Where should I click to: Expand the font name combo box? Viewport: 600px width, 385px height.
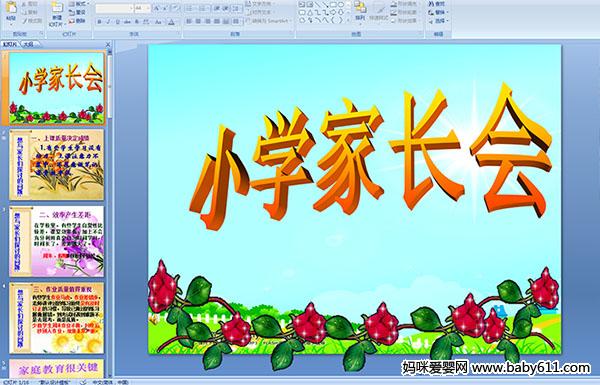tap(114, 8)
